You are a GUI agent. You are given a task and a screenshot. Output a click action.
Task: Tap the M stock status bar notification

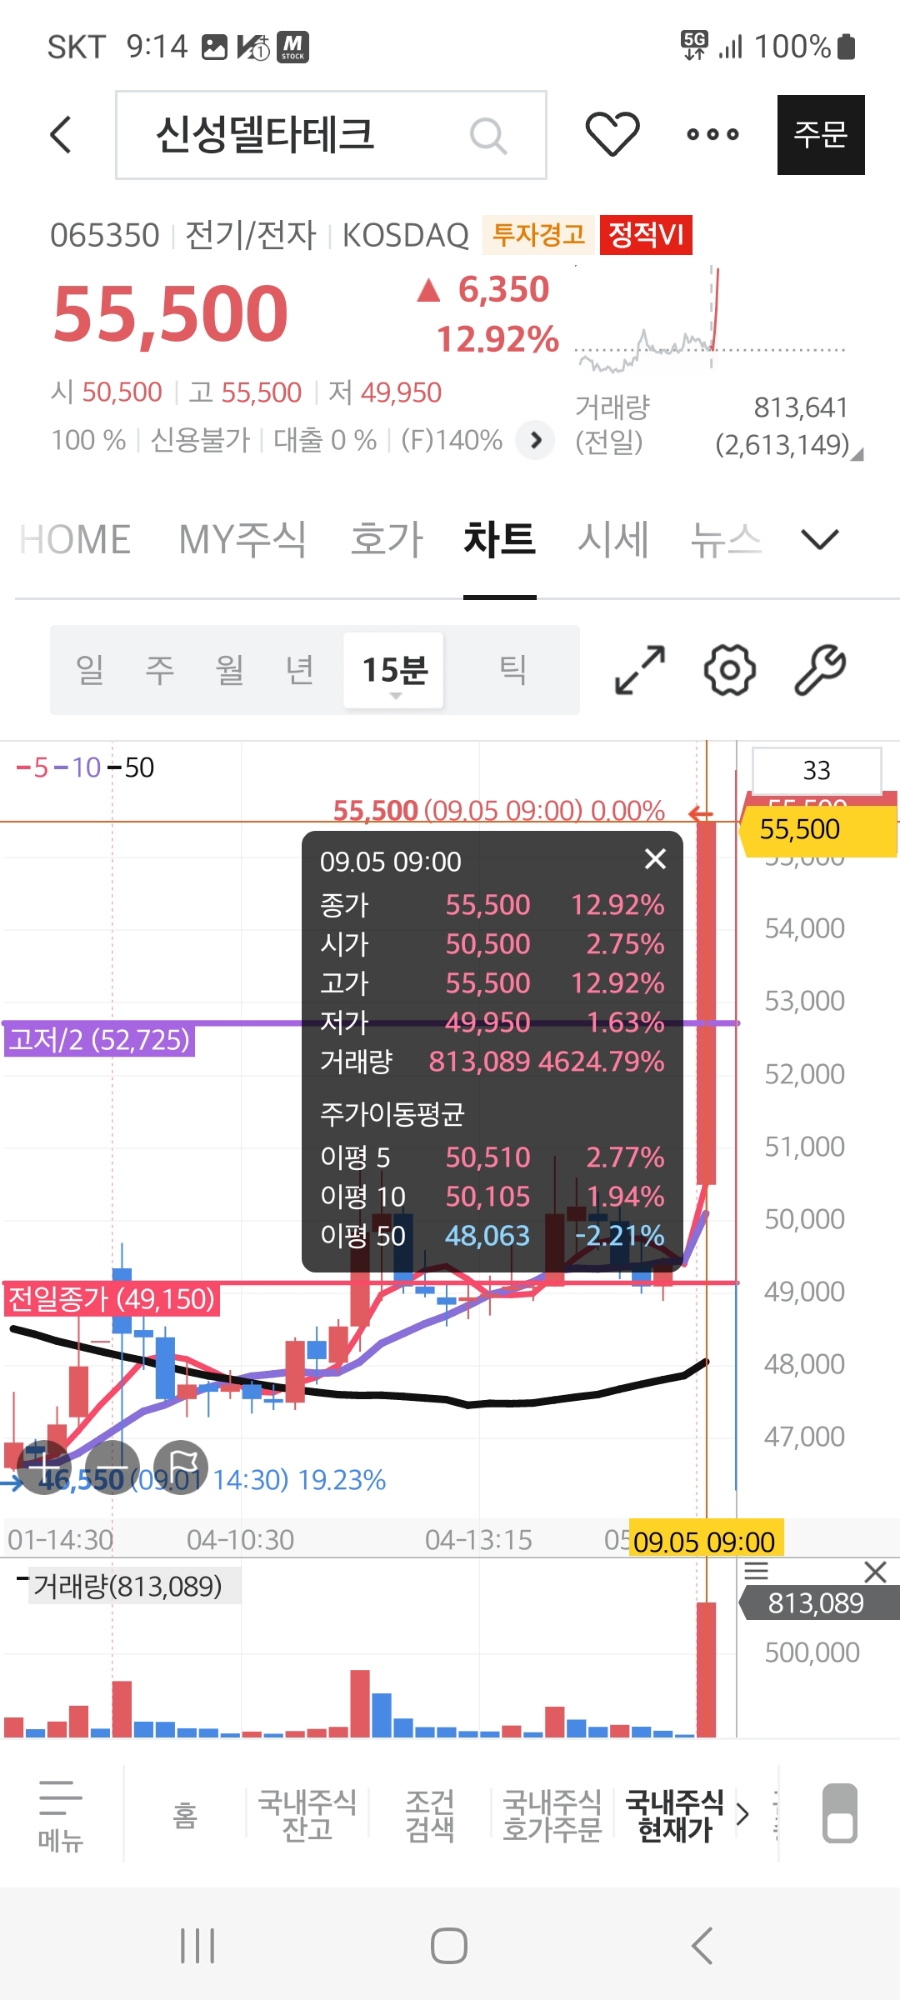[x=293, y=47]
